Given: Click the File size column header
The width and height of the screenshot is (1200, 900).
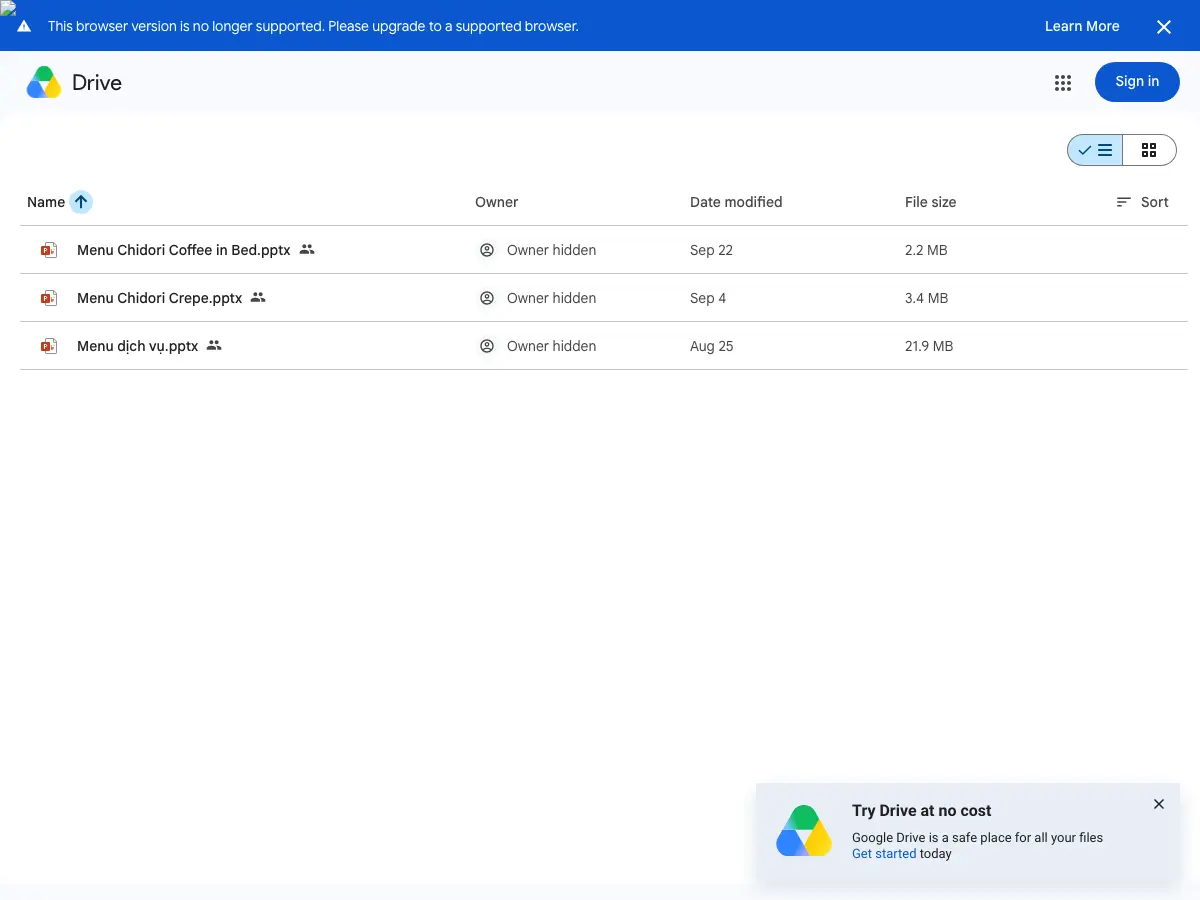Looking at the screenshot, I should 930,202.
